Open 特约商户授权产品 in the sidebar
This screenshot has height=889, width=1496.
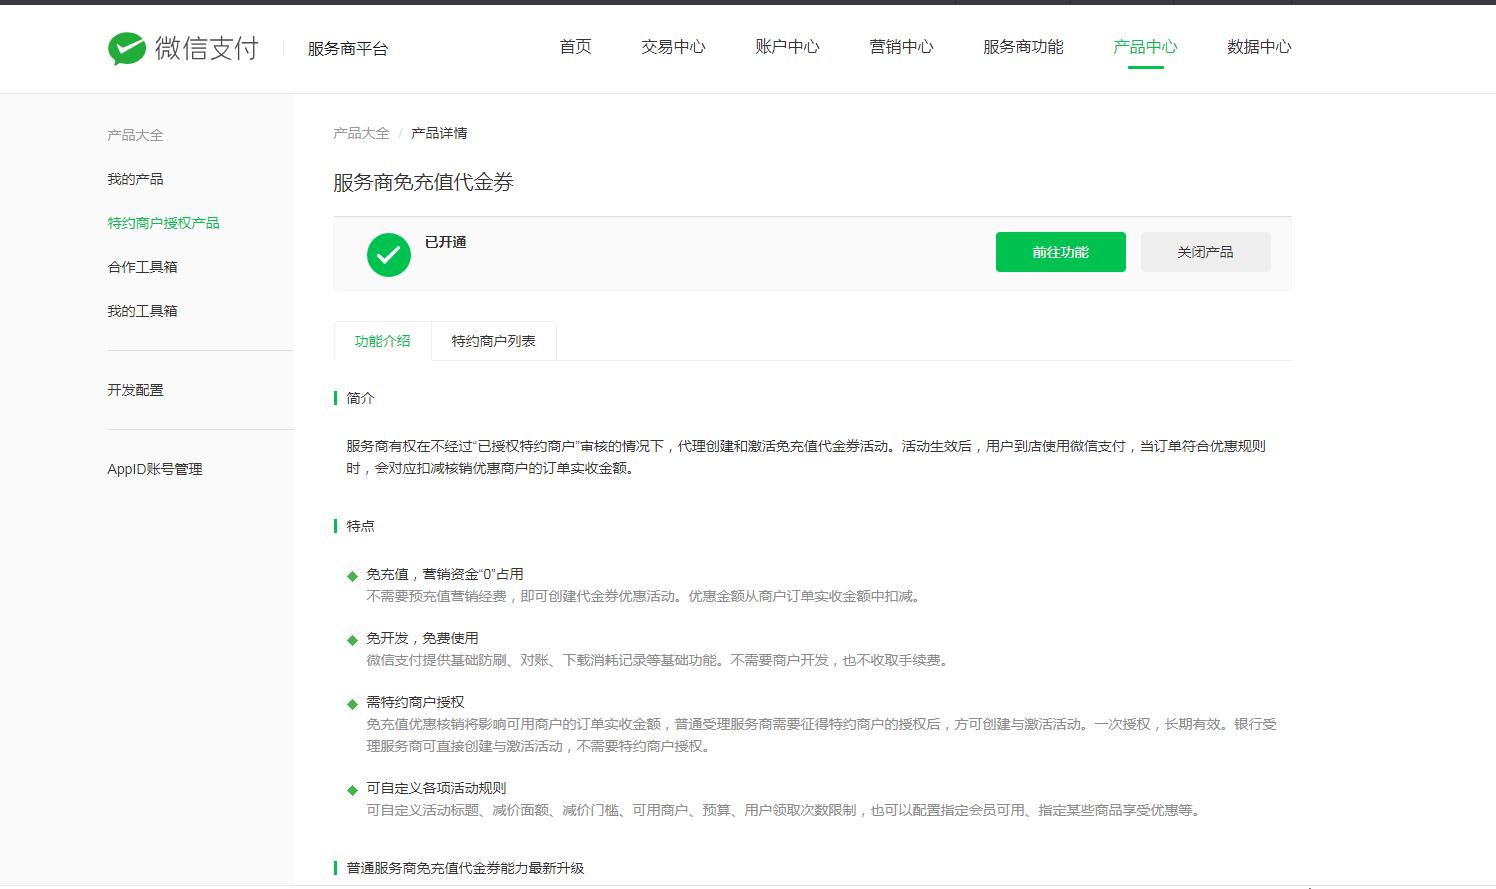pos(163,222)
